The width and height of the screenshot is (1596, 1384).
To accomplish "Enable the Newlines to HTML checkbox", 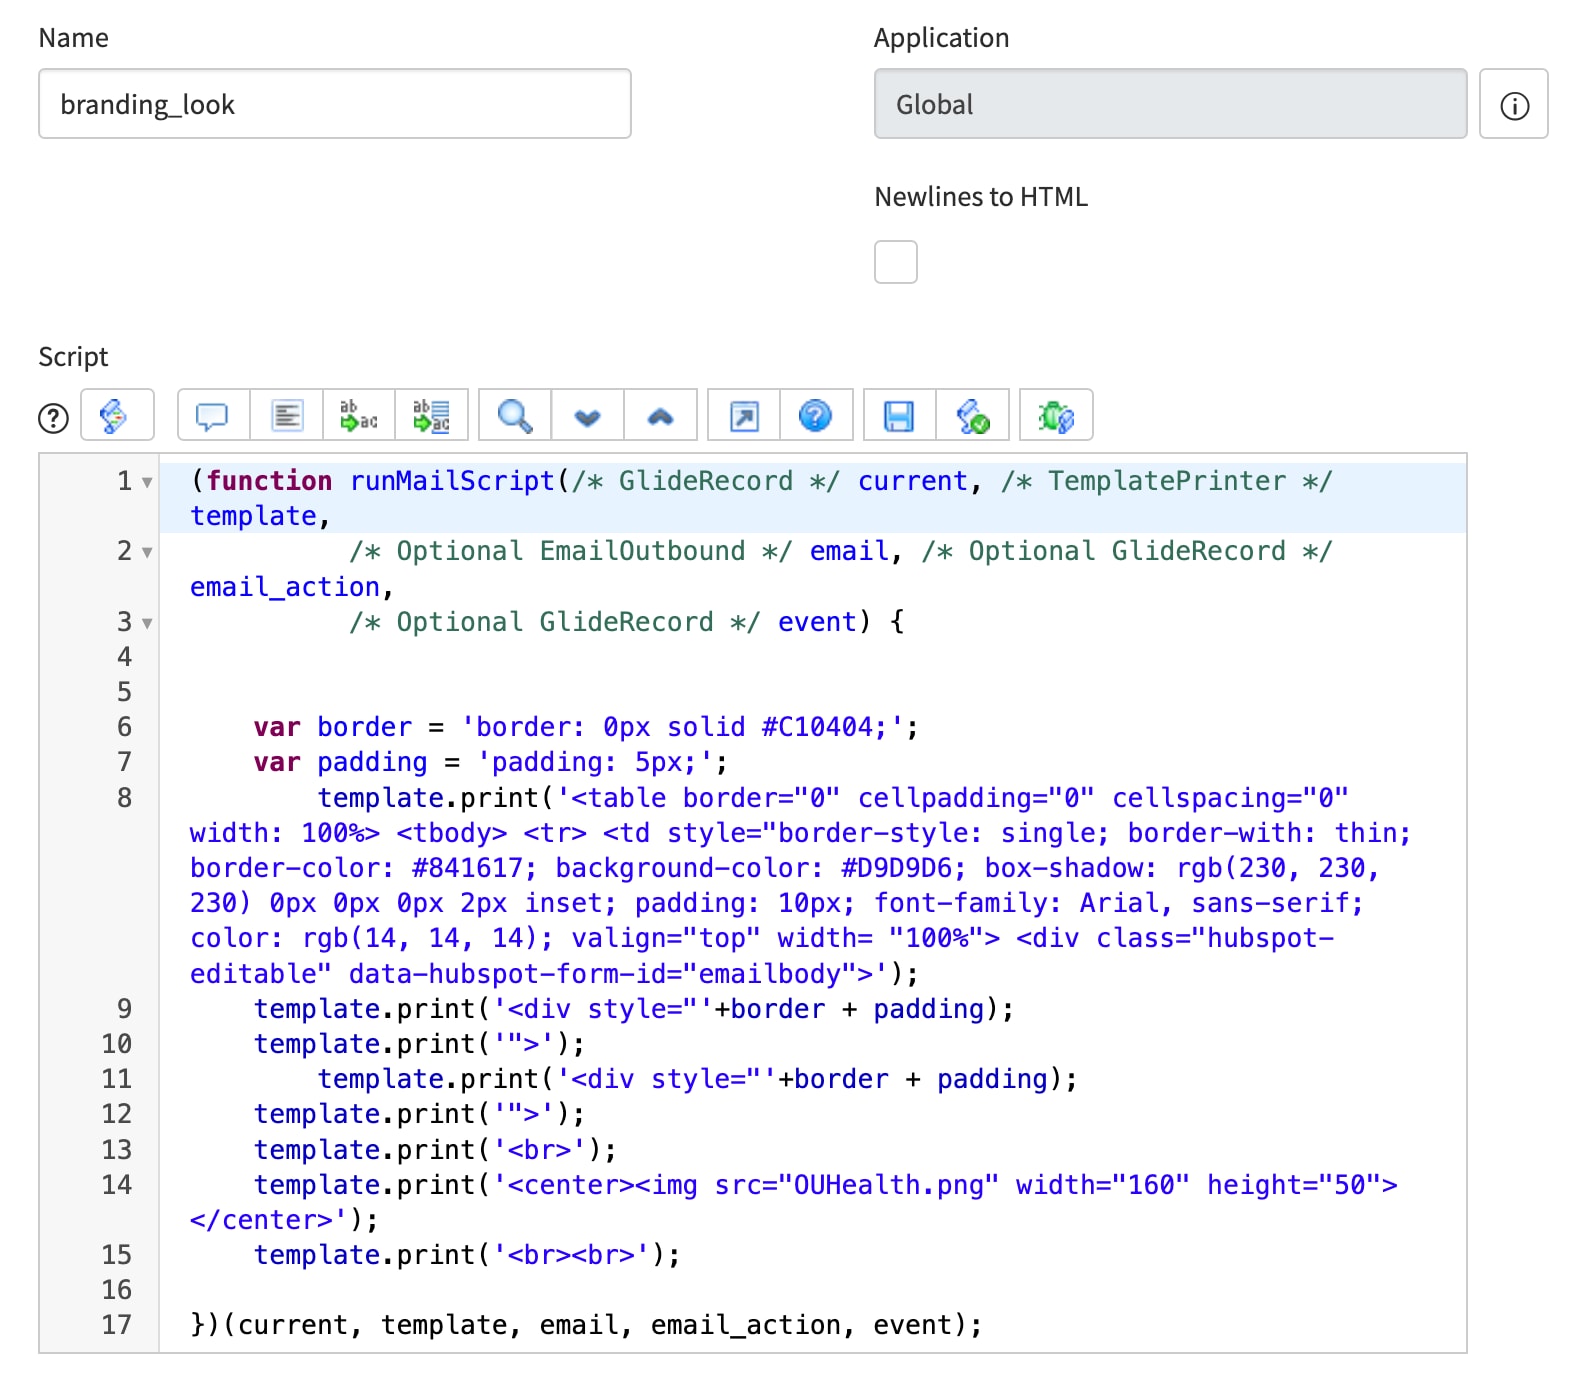I will coord(896,262).
